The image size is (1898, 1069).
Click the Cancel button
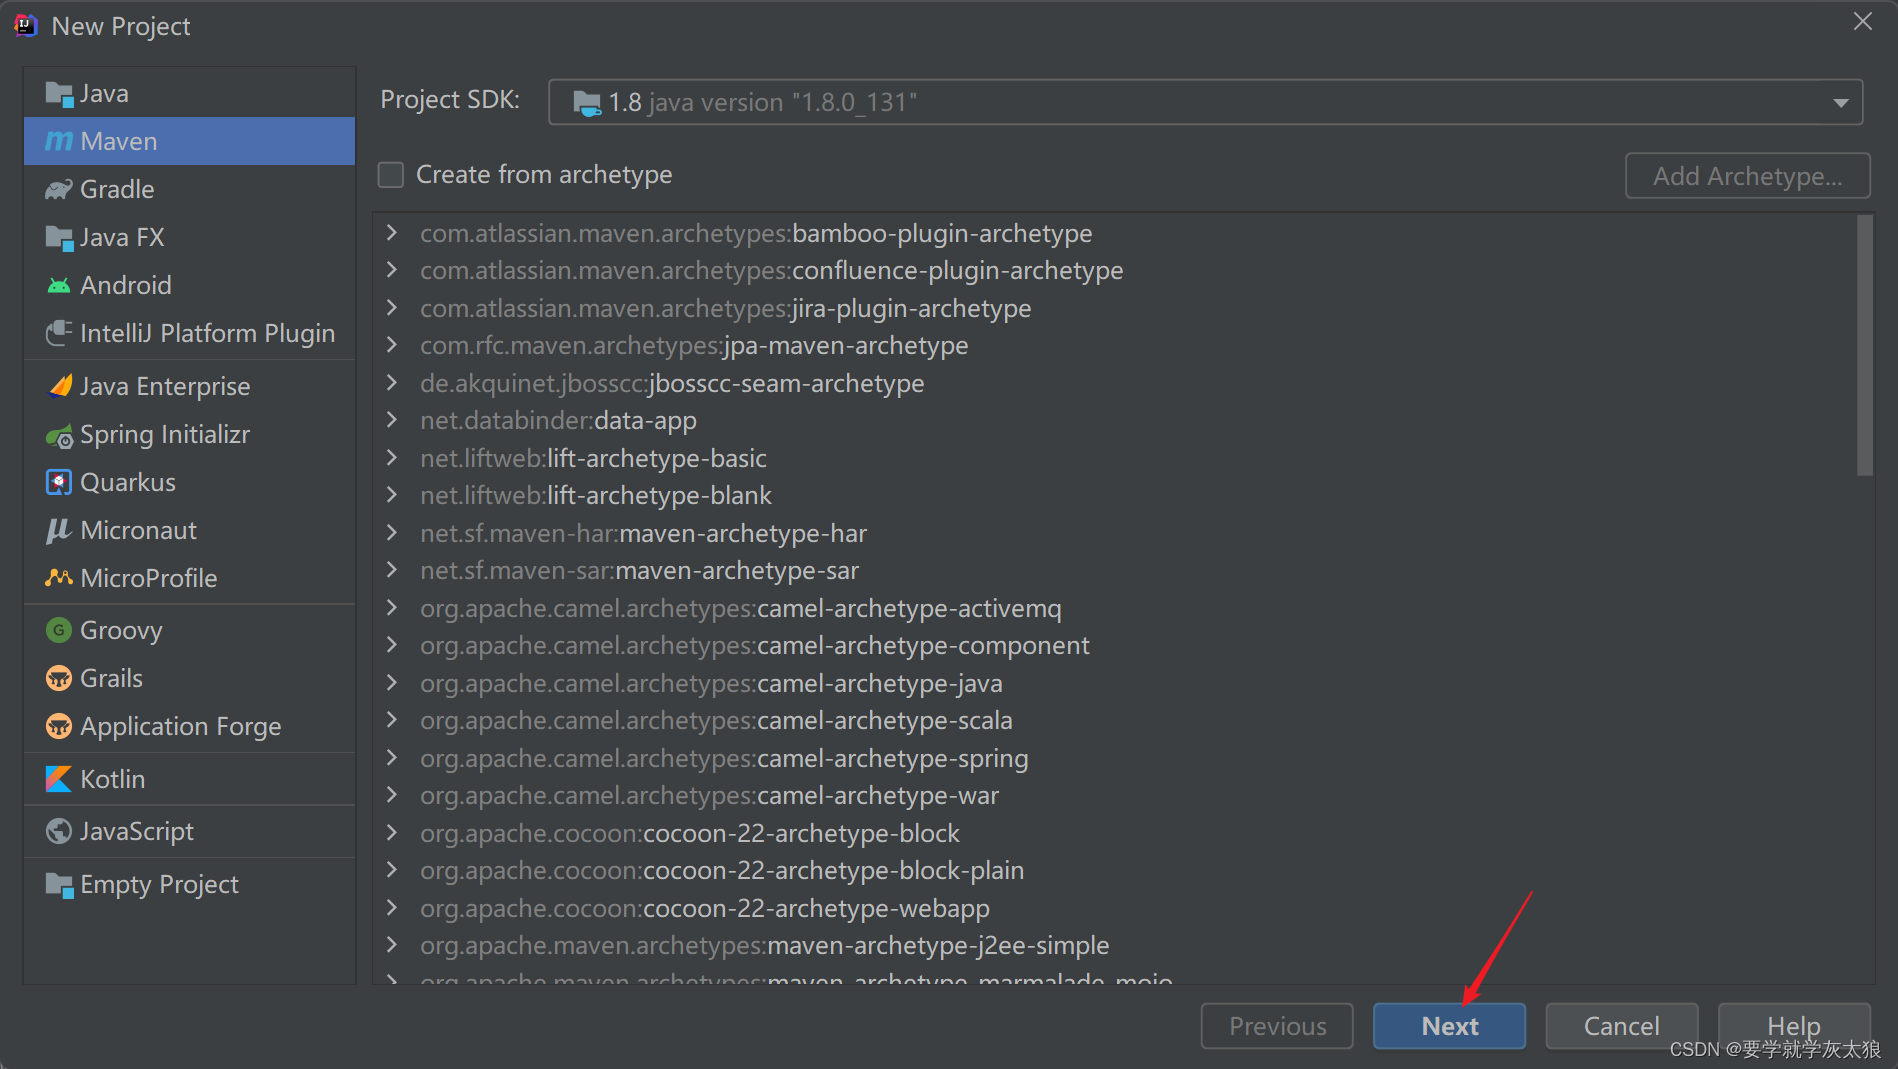[1621, 1026]
